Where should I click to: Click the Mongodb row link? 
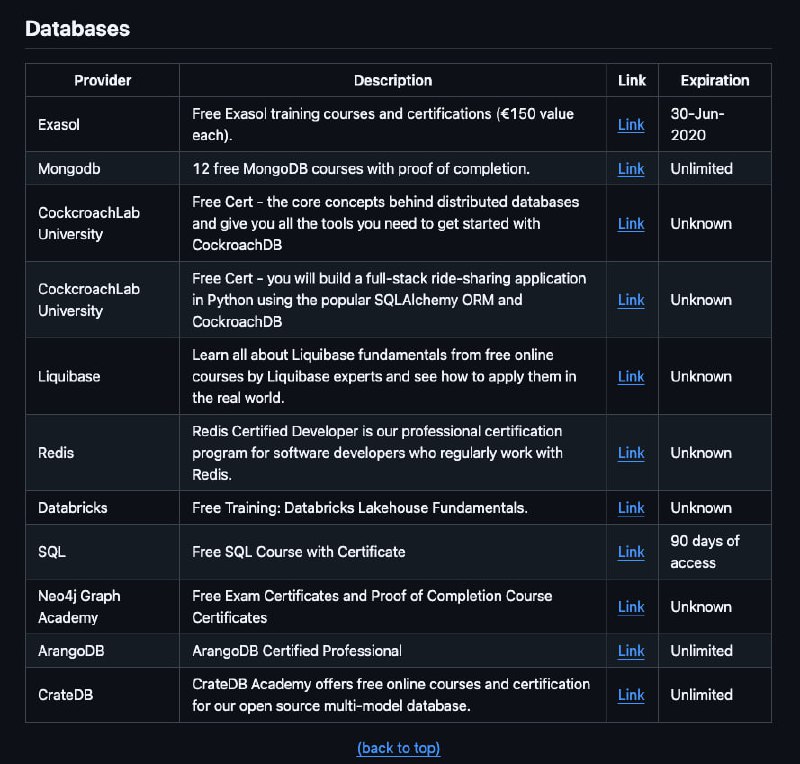631,169
